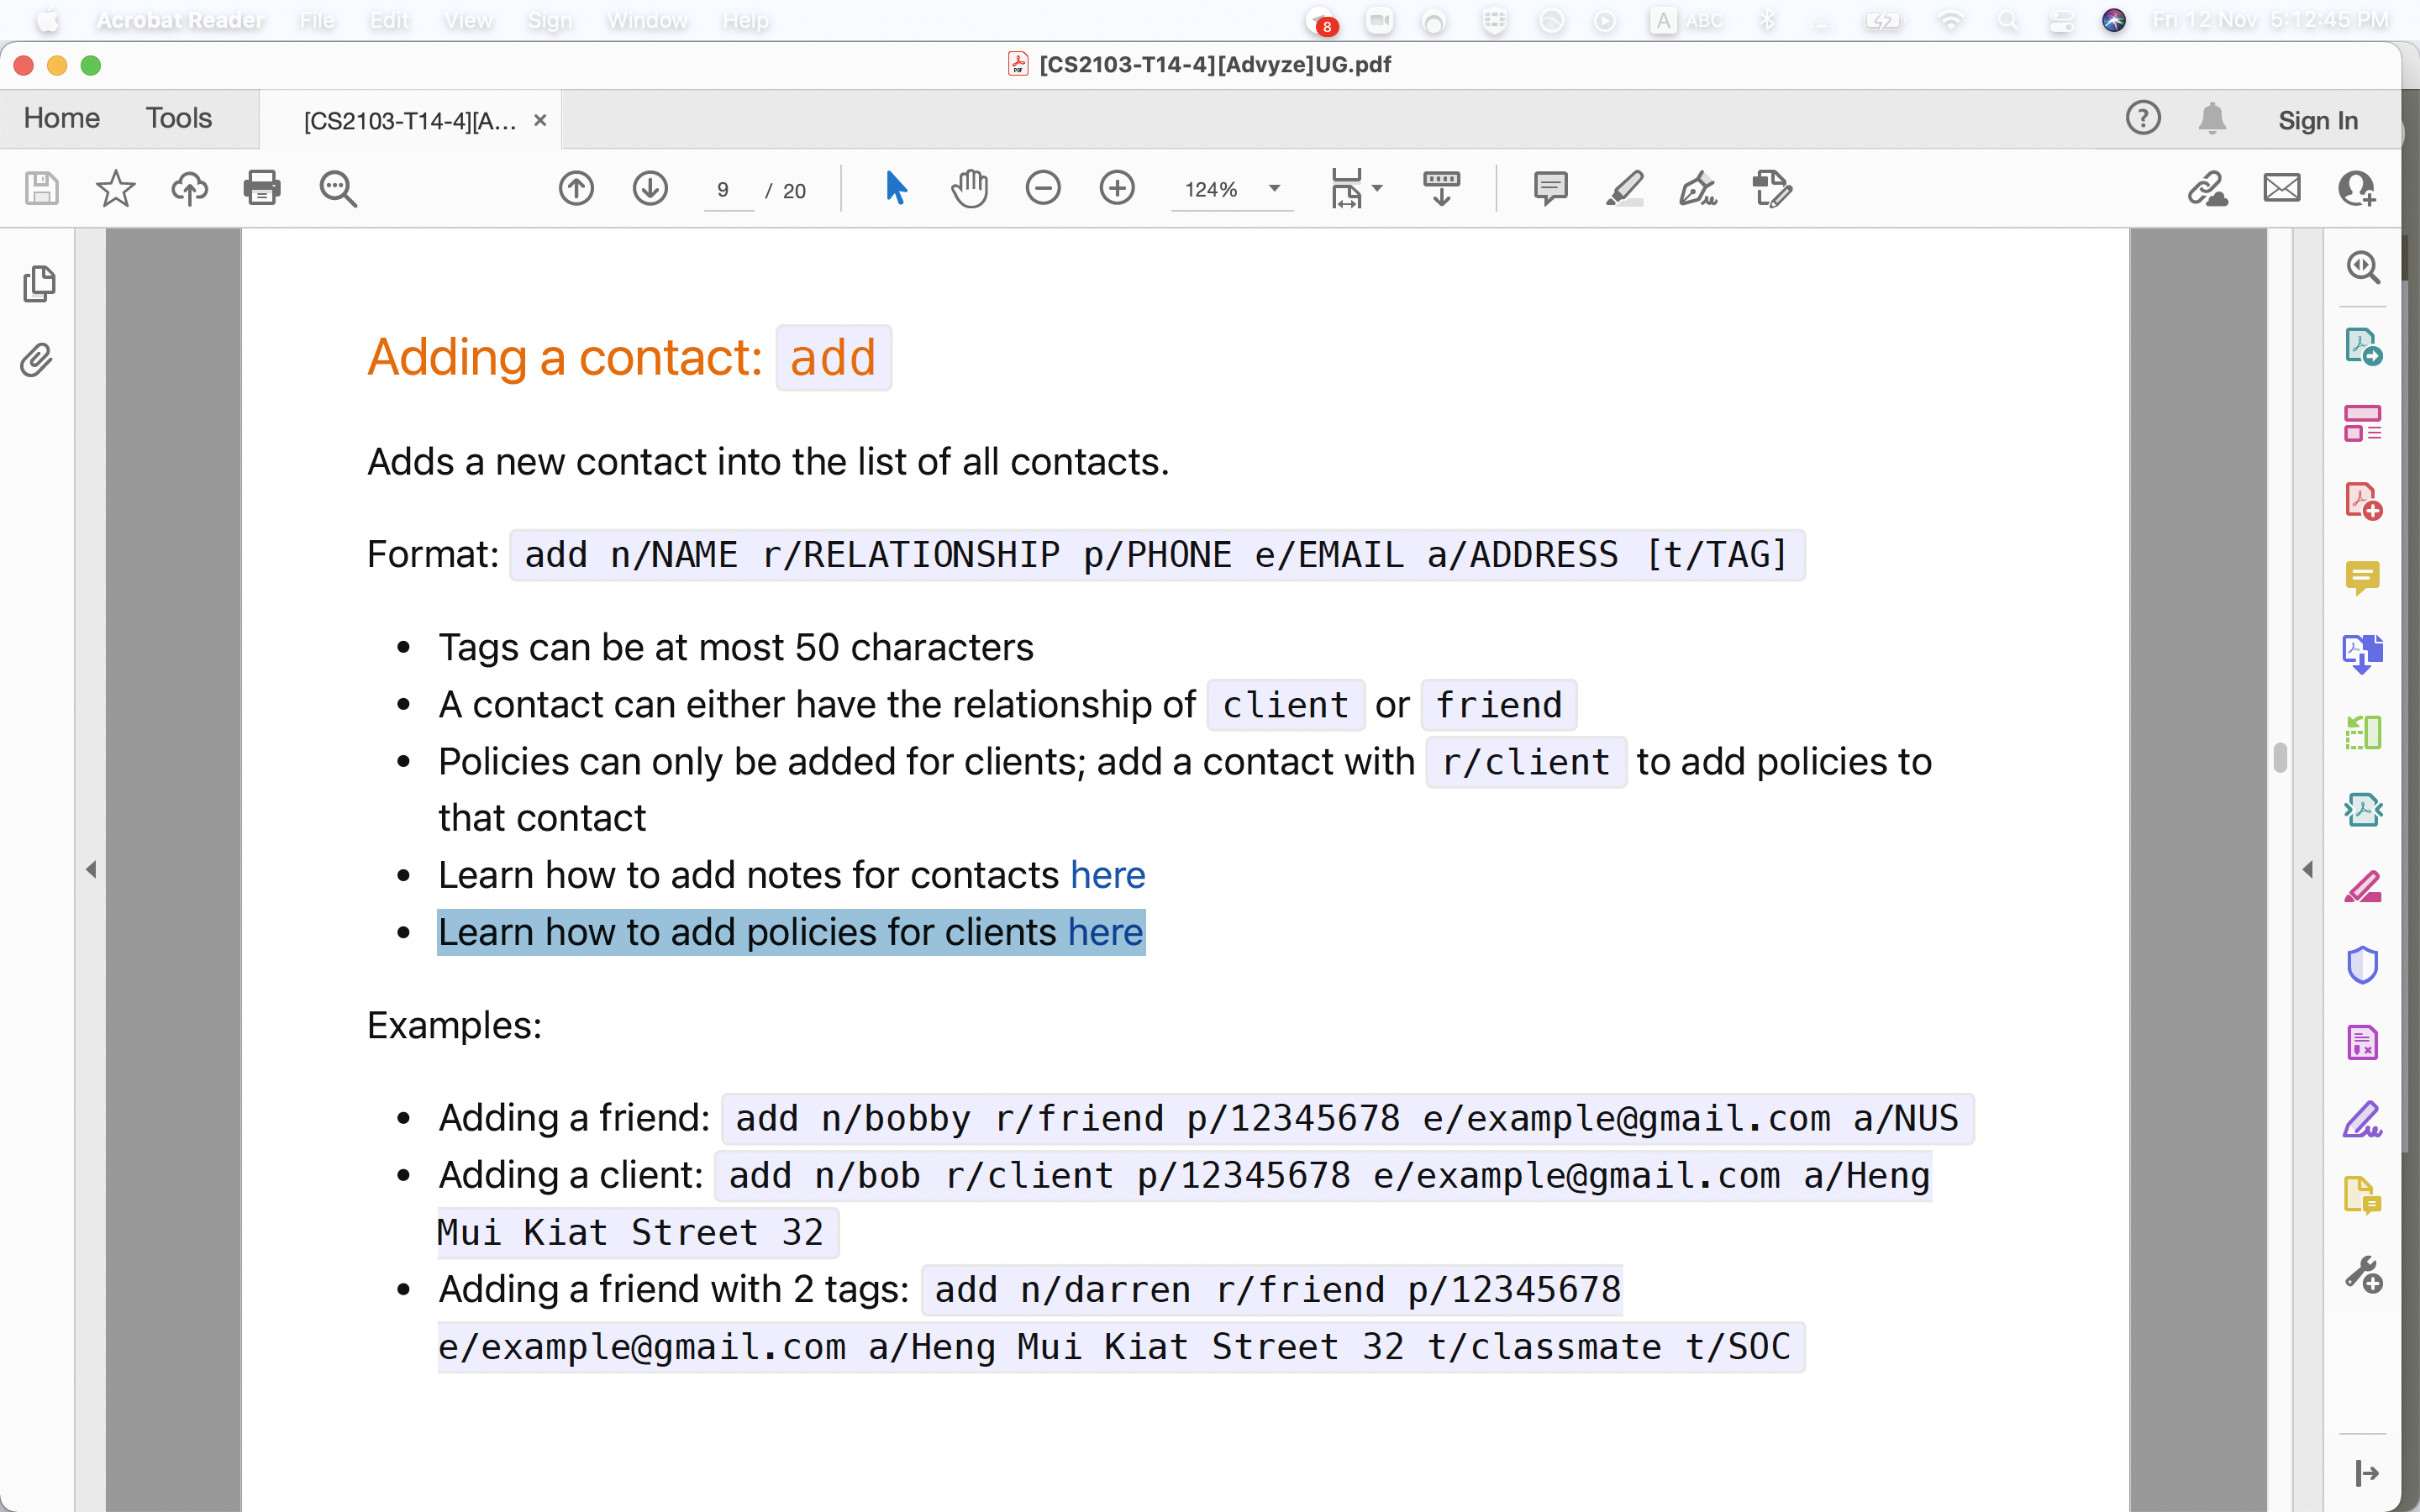Expand the fit page options dropdown
The height and width of the screenshot is (1512, 2420).
(x=1377, y=188)
